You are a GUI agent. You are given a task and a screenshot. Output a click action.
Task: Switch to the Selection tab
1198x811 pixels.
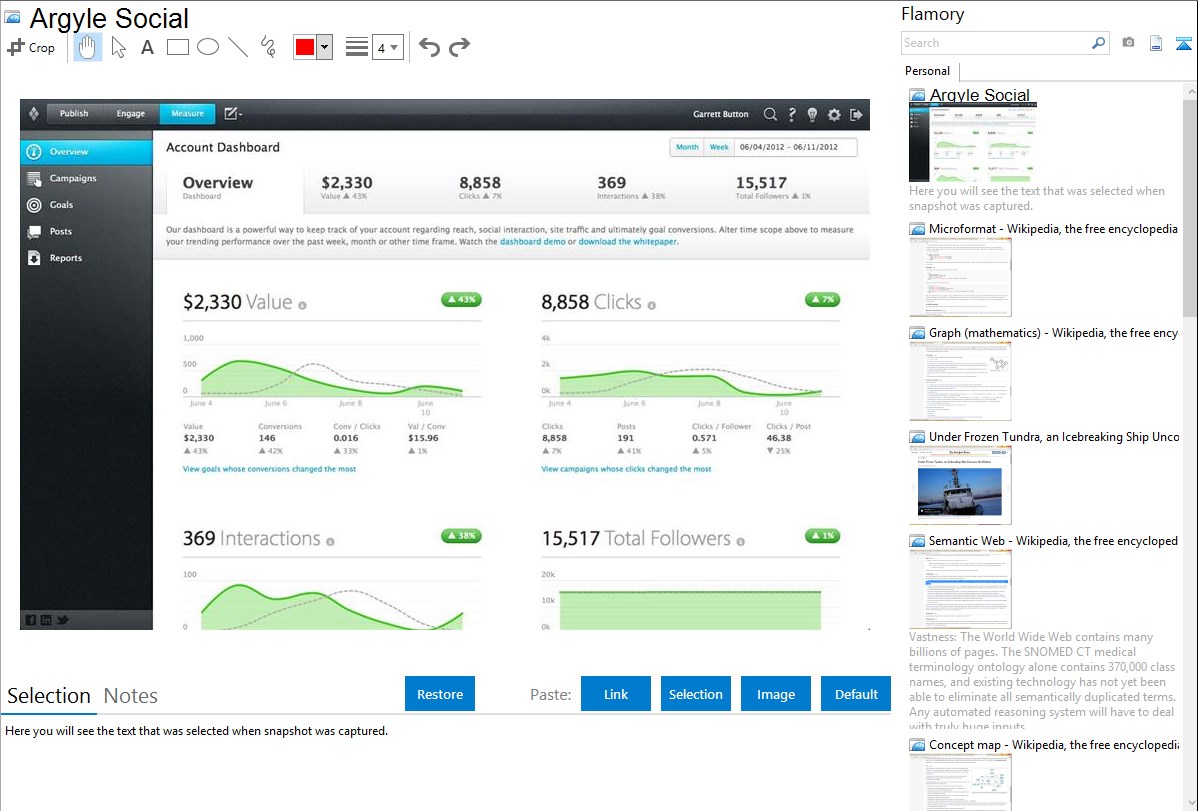coord(49,696)
